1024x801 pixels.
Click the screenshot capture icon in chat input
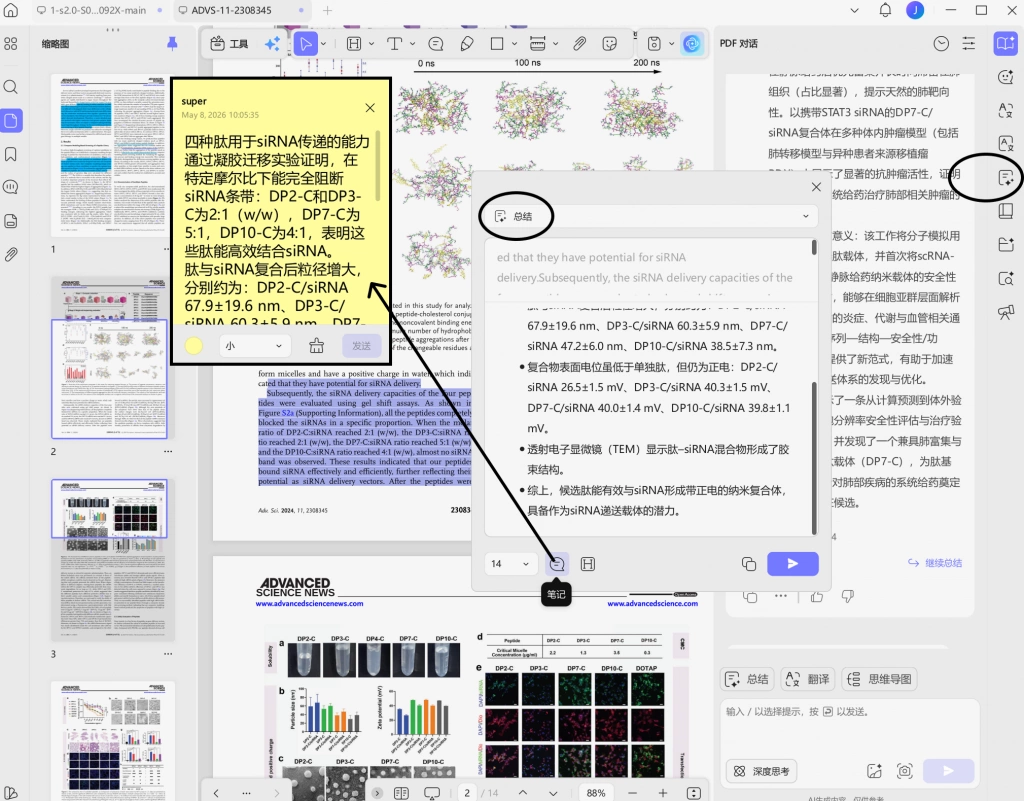pos(904,771)
